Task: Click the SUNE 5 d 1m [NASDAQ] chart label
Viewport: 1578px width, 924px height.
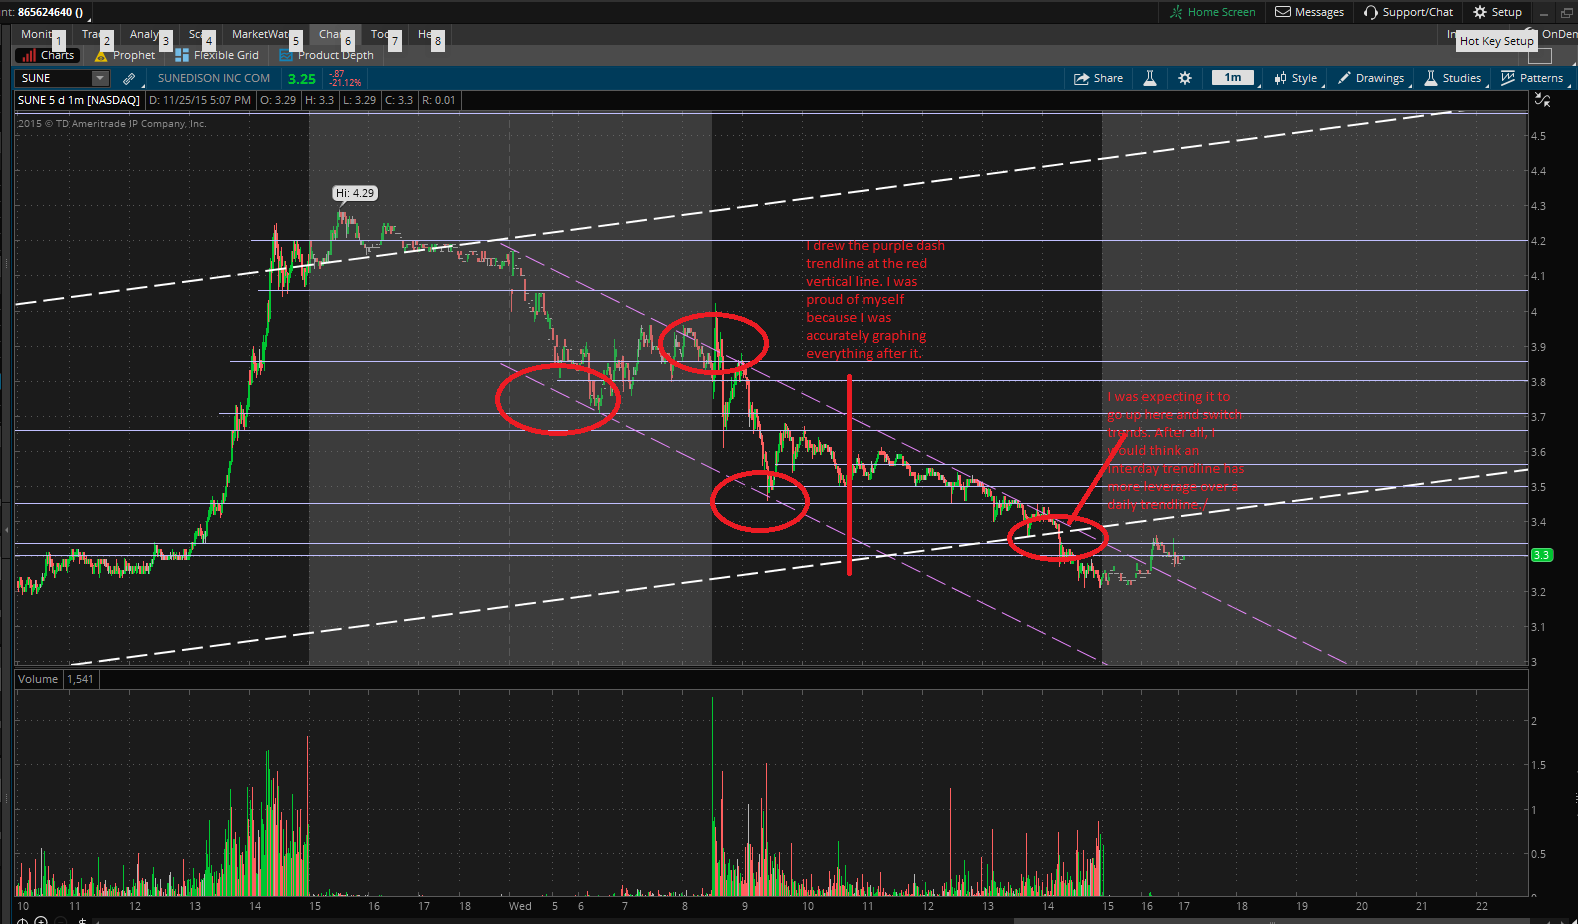Action: click(x=79, y=100)
